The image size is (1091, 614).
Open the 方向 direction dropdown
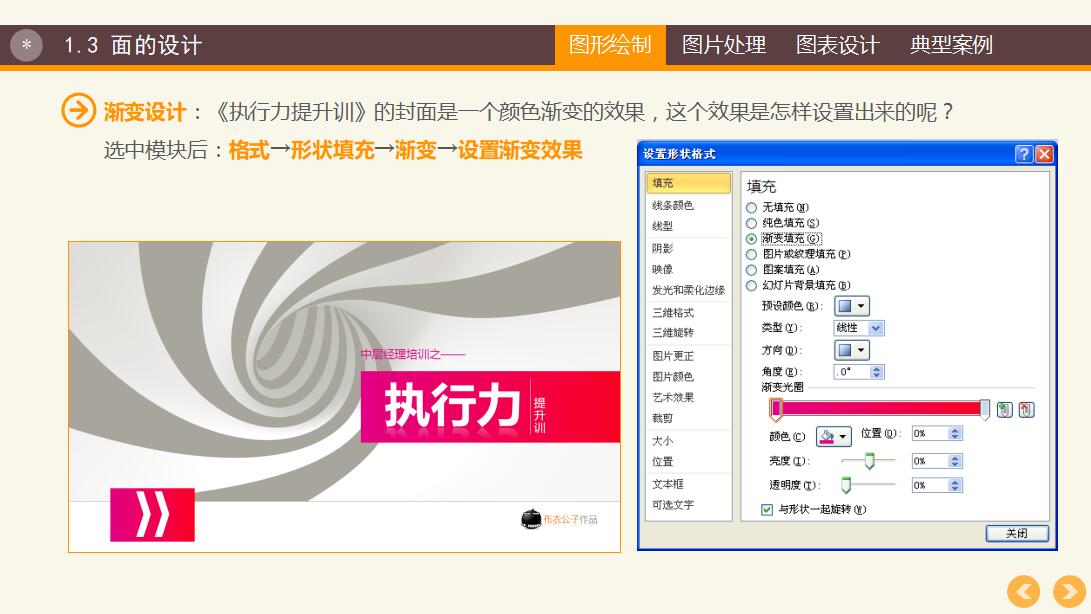[x=851, y=350]
